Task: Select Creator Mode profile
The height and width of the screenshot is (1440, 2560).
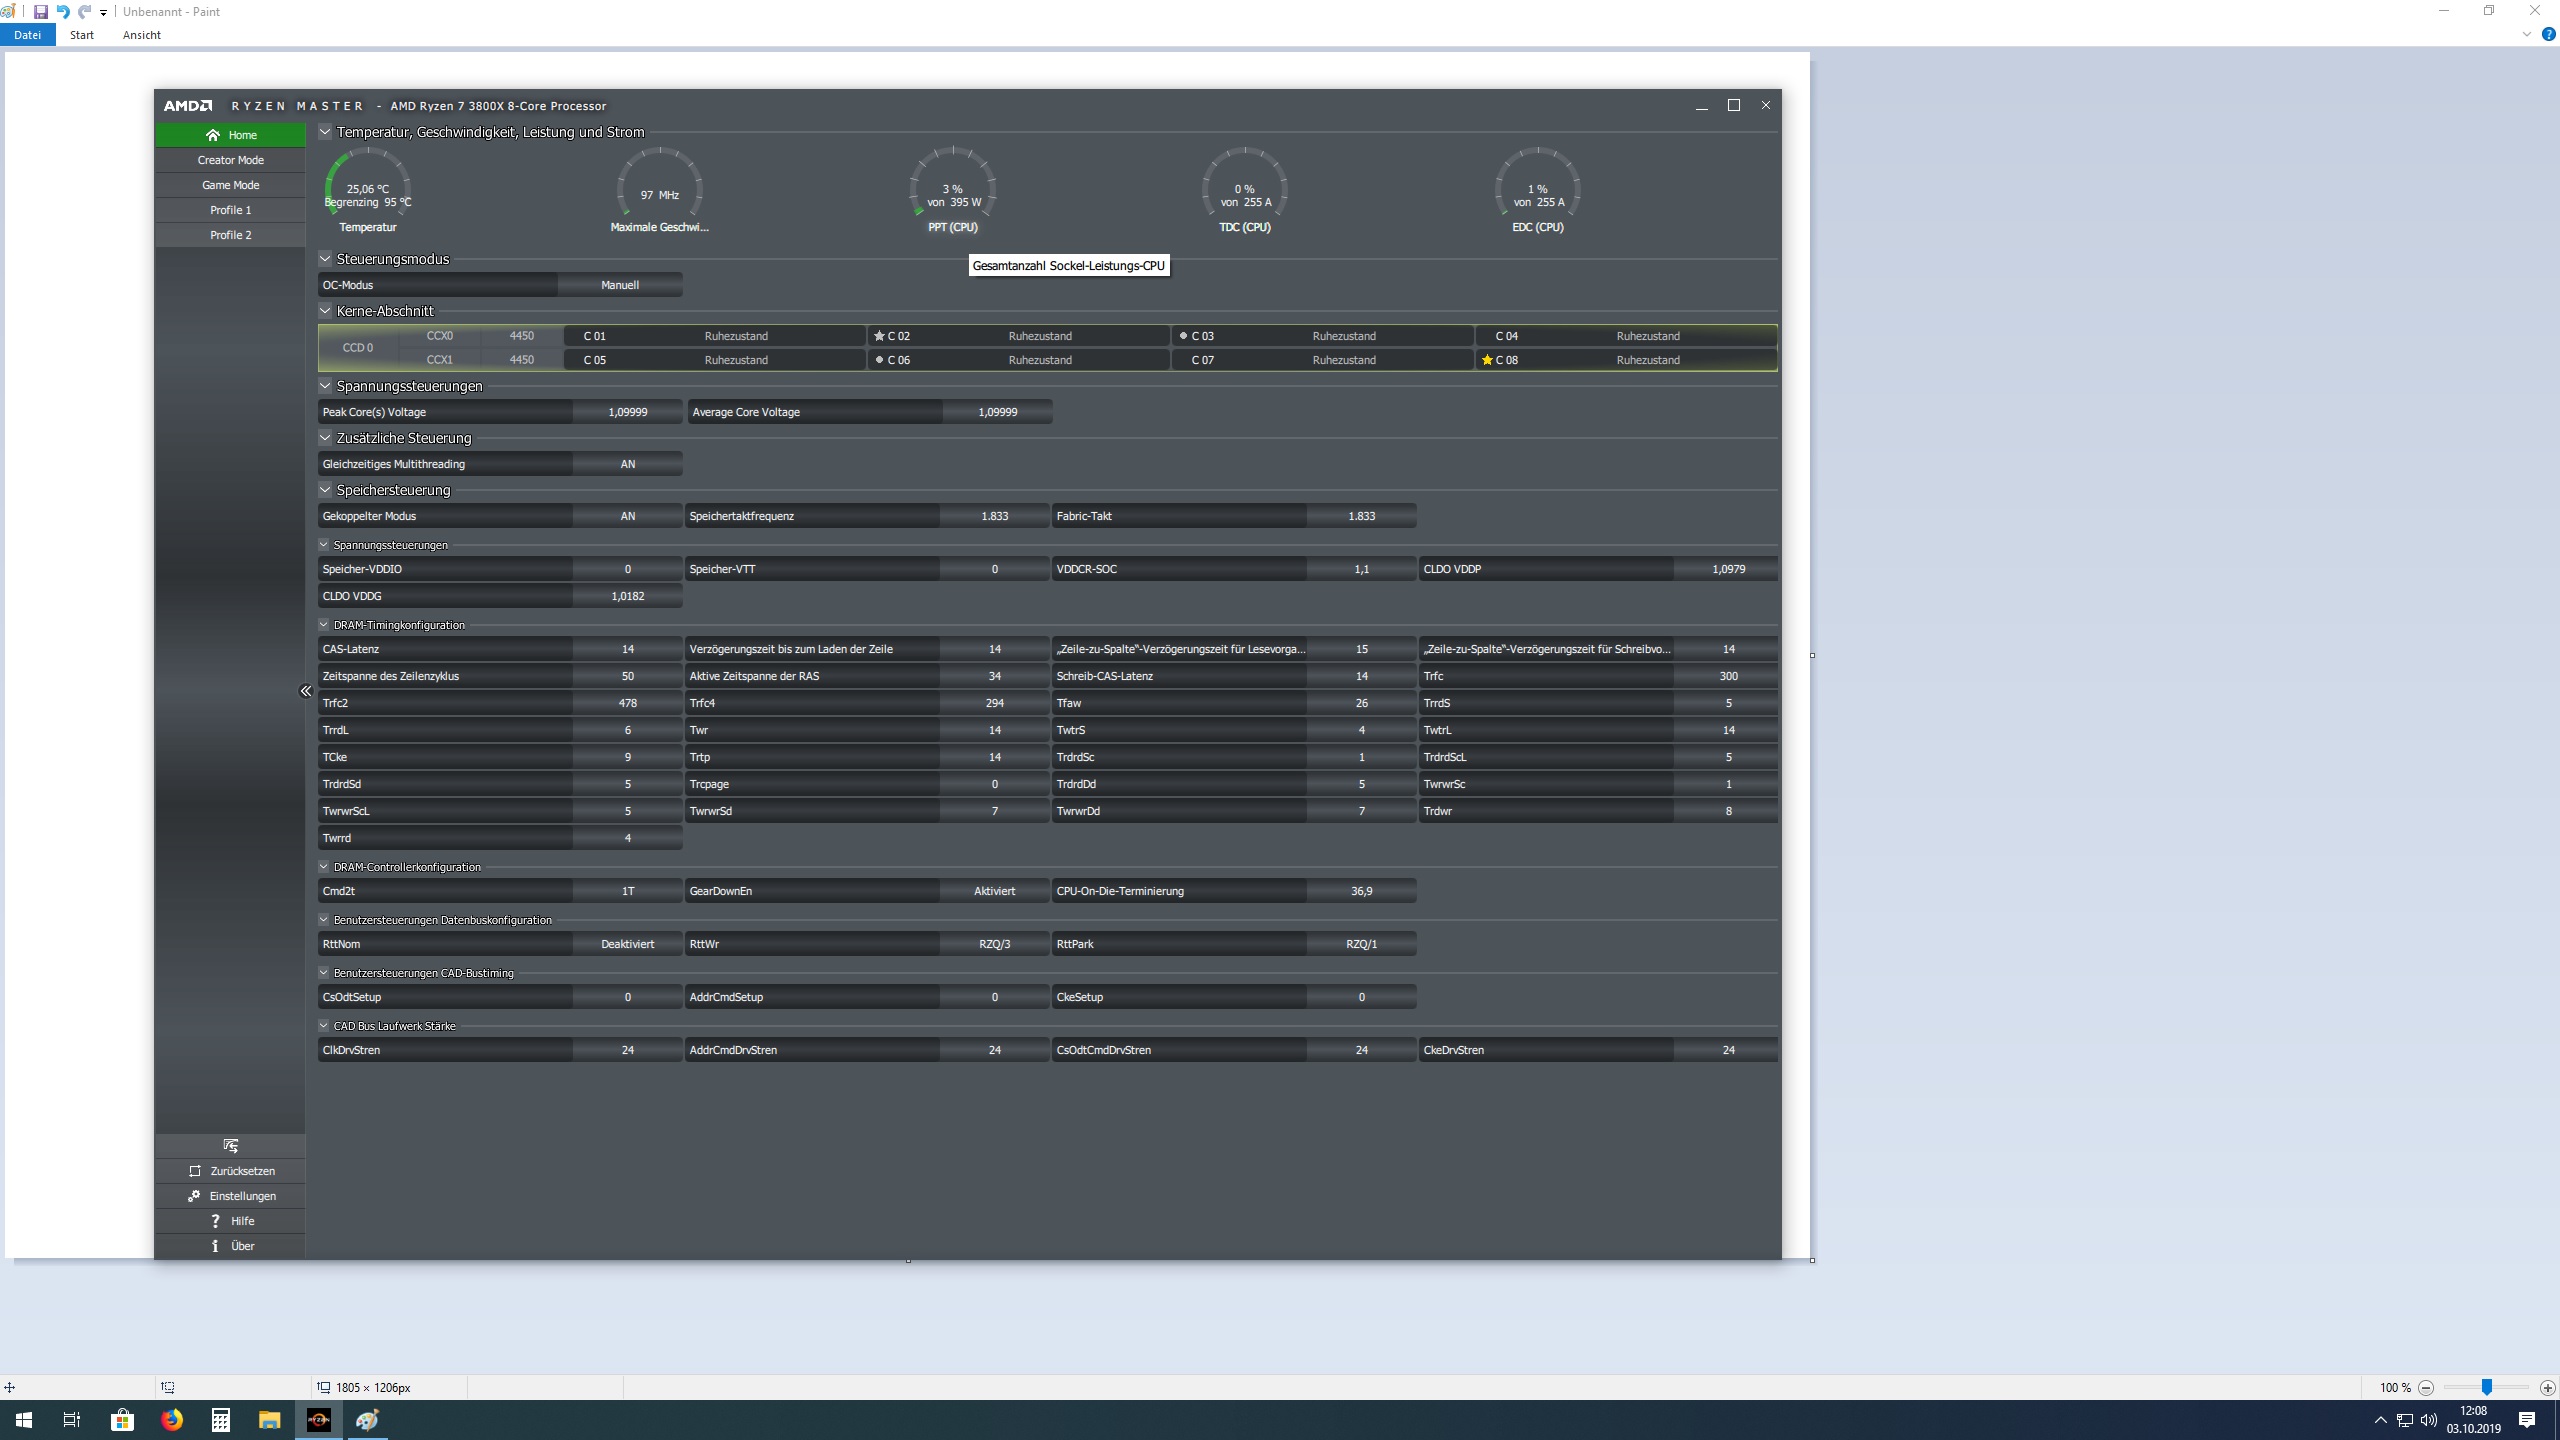Action: [230, 160]
